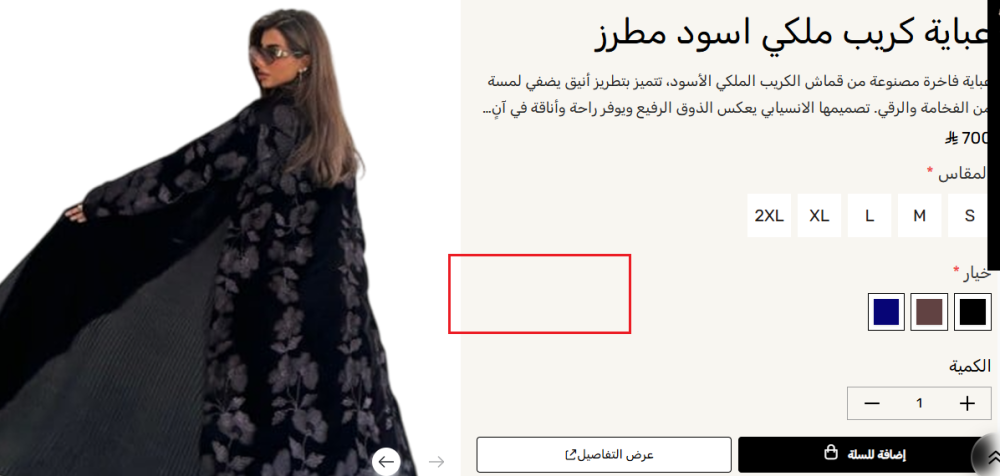
Task: Select the brown color swatch
Action: click(x=929, y=312)
